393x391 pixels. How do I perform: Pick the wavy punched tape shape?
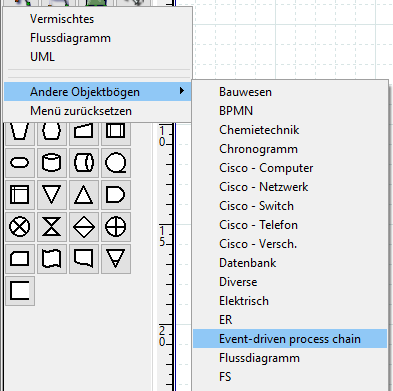pyautogui.click(x=51, y=259)
